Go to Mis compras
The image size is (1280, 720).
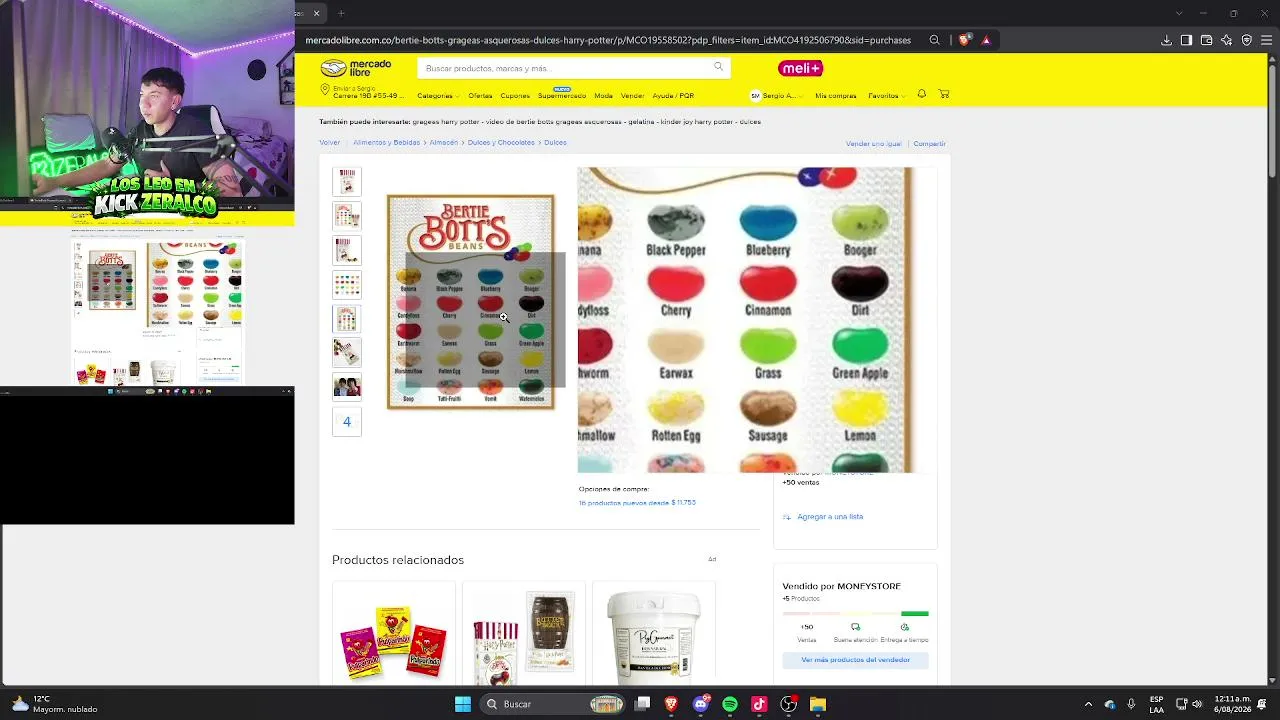(836, 95)
